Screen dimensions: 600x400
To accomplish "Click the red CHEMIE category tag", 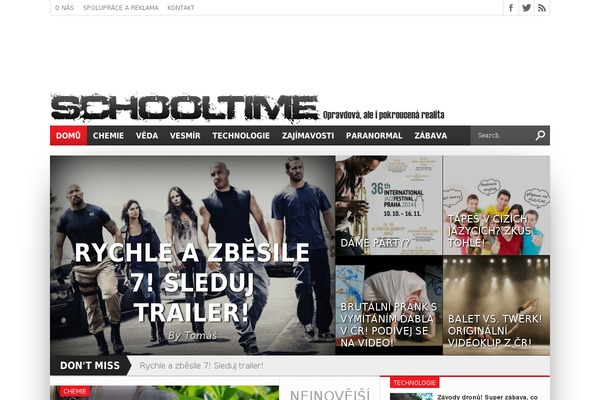I will [x=75, y=391].
